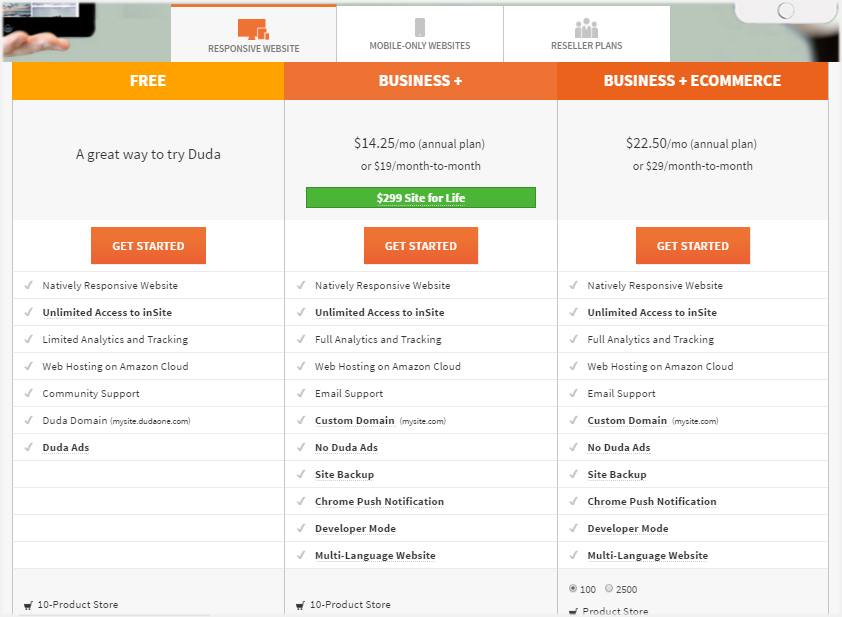Click '10-Product Store' in the Business + plan
842x617 pixels.
[x=350, y=605]
